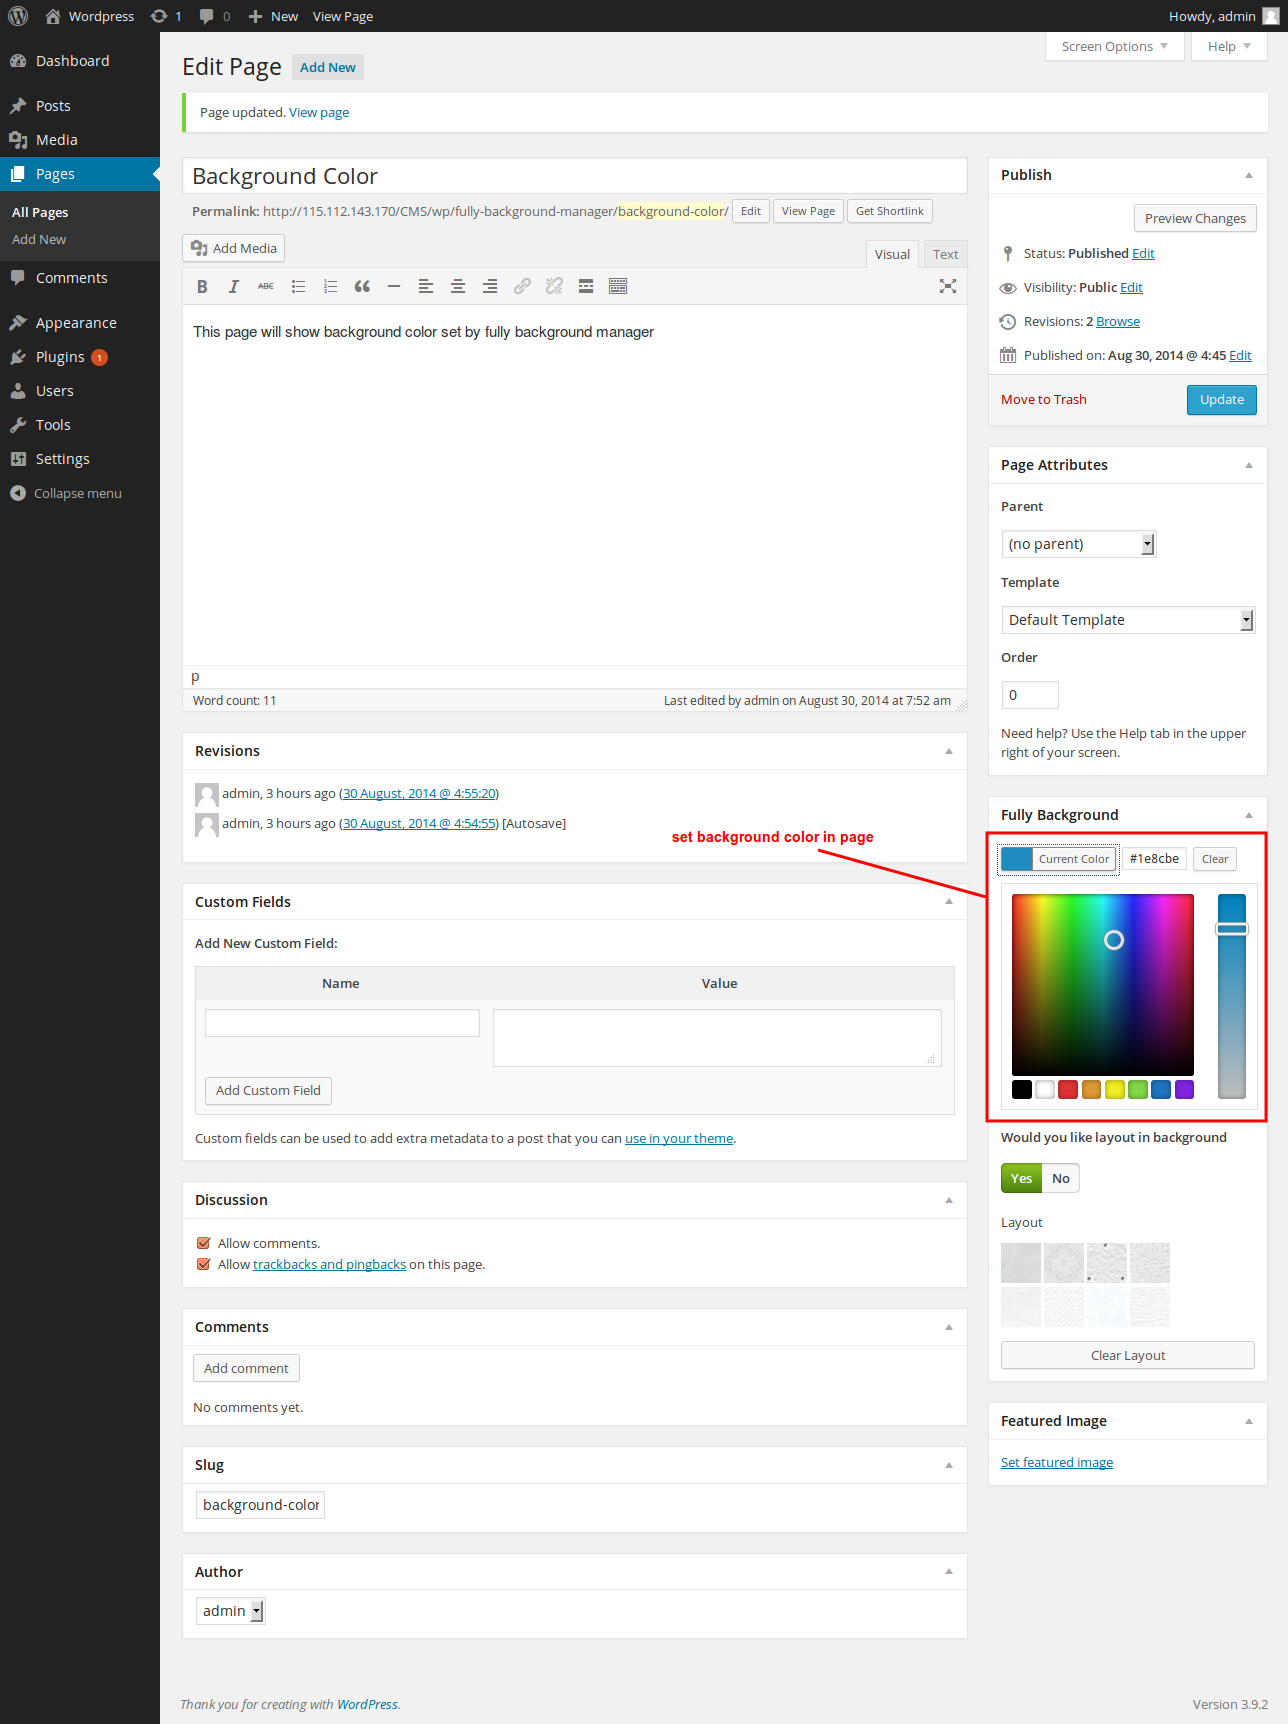
Task: Toggle Allow trackbacks and pingbacks checkbox
Action: tap(204, 1264)
